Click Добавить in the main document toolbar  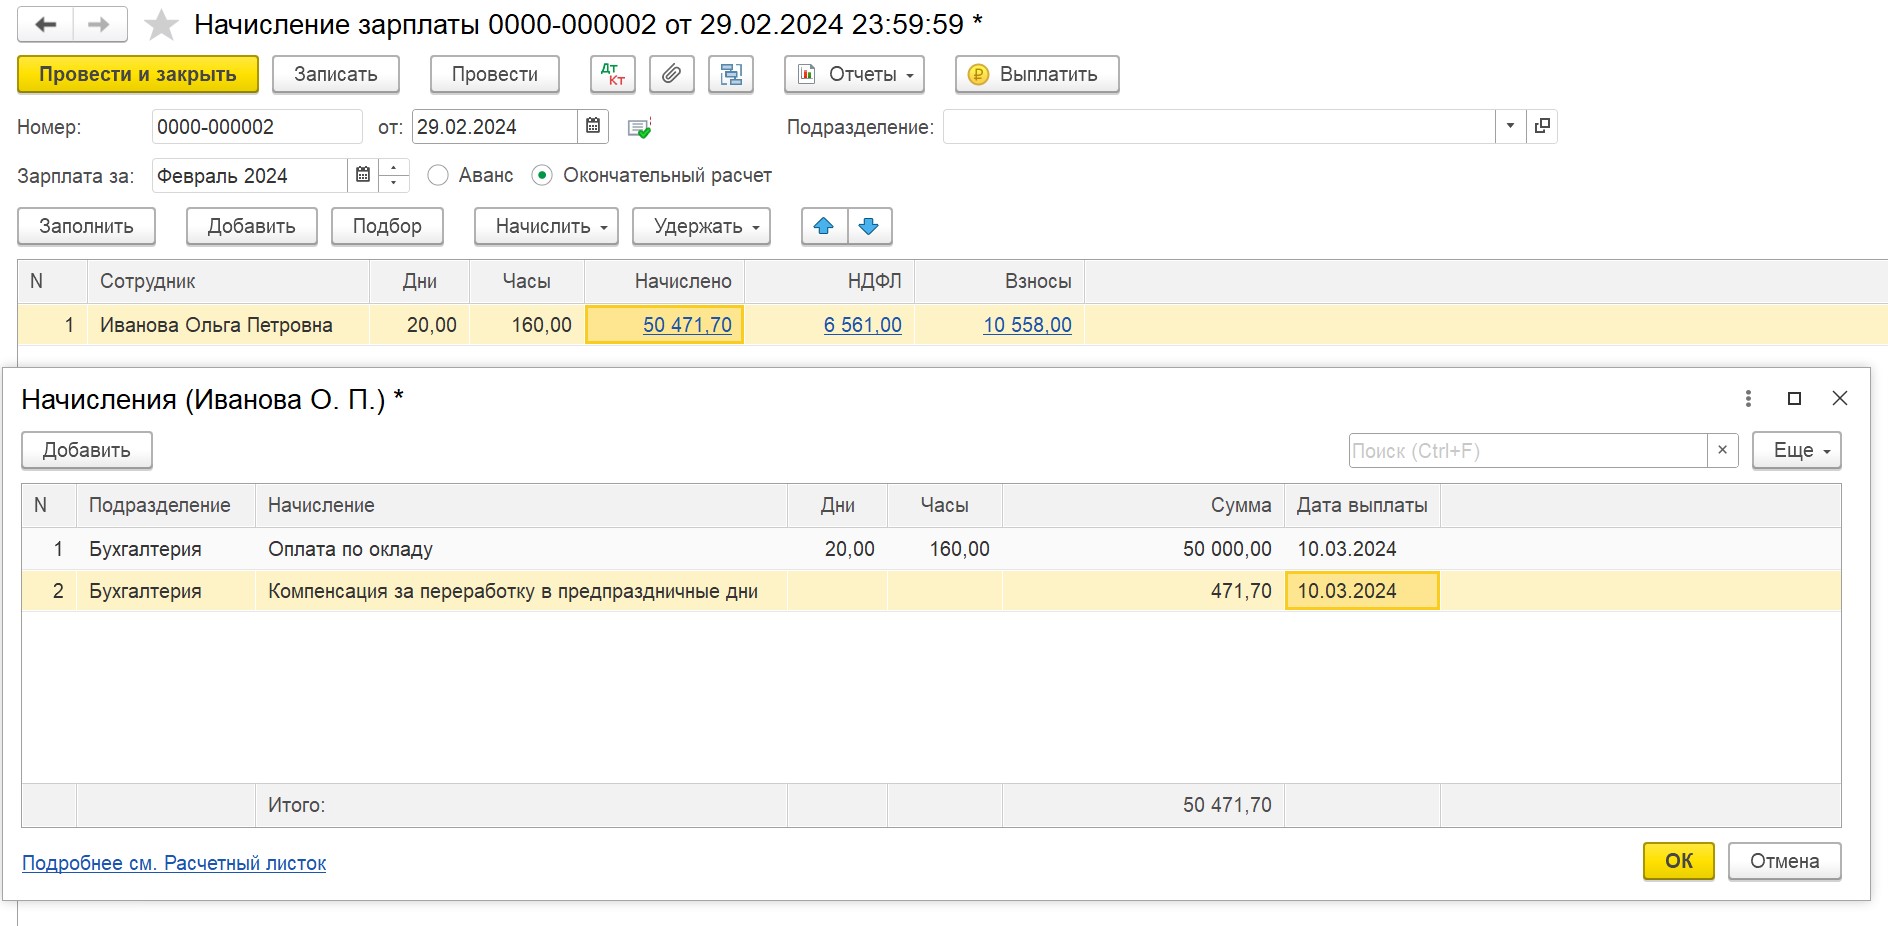252,226
